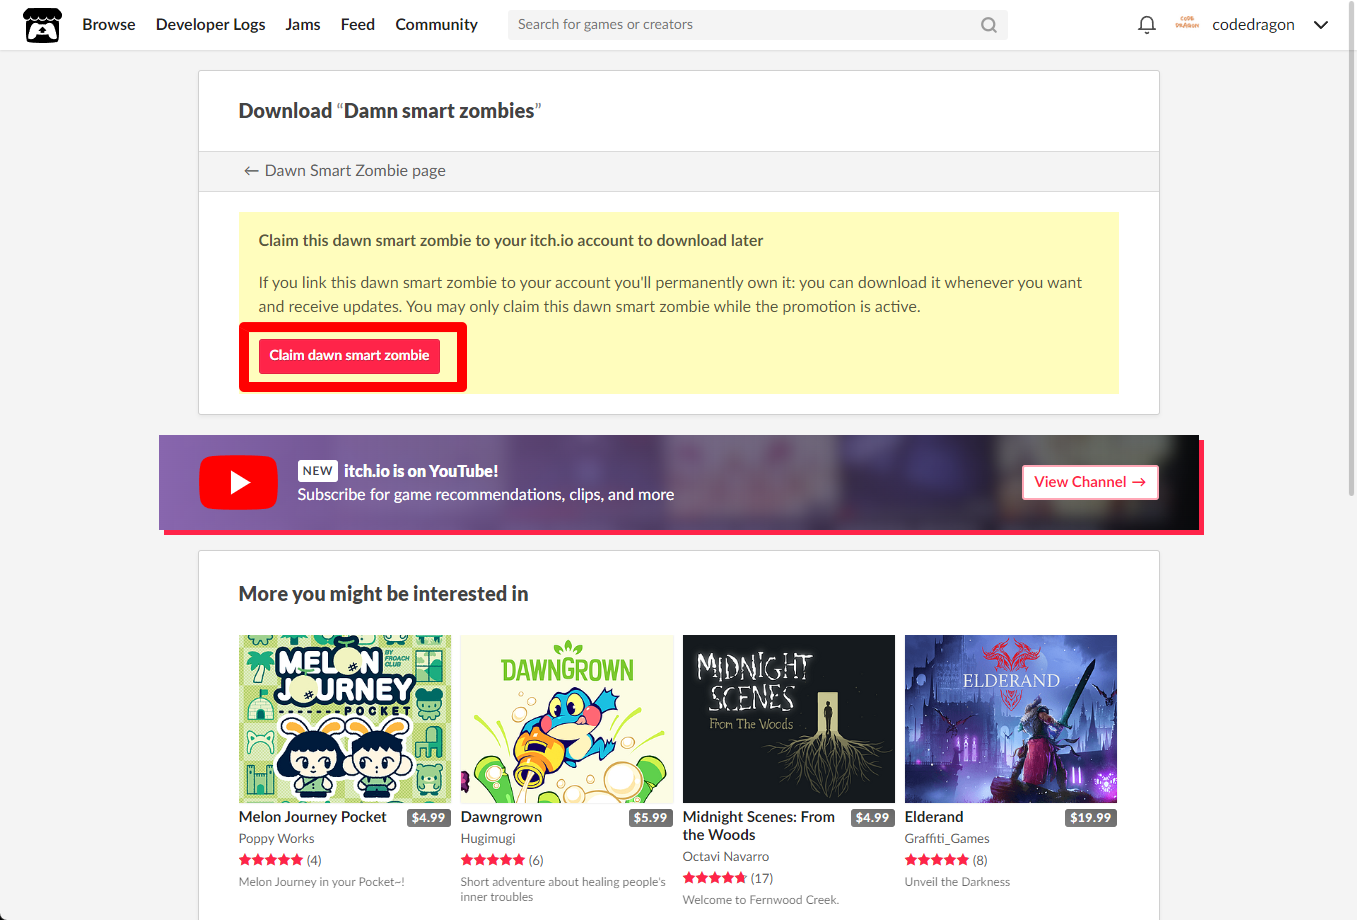Open Dawngrown game thumbnail
Viewport: 1357px width, 920px height.
(567, 719)
